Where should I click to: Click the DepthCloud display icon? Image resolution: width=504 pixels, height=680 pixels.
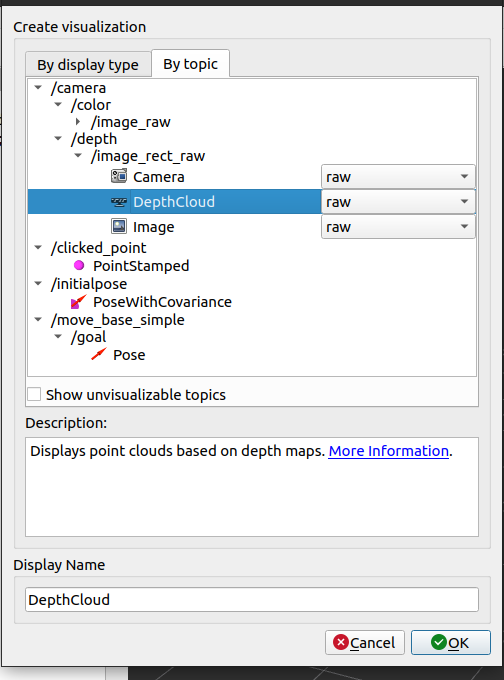119,202
